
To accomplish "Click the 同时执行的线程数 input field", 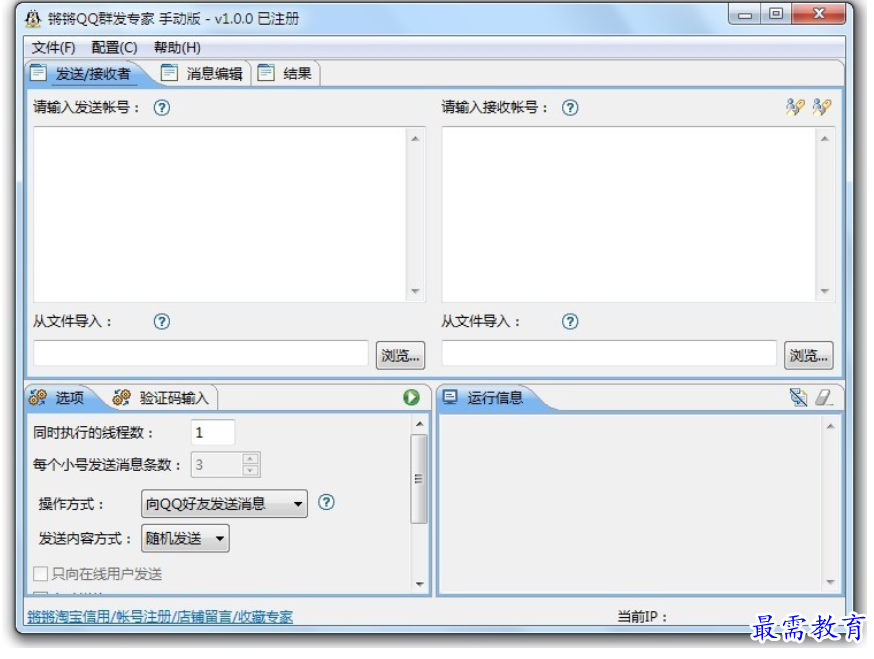I will click(212, 433).
